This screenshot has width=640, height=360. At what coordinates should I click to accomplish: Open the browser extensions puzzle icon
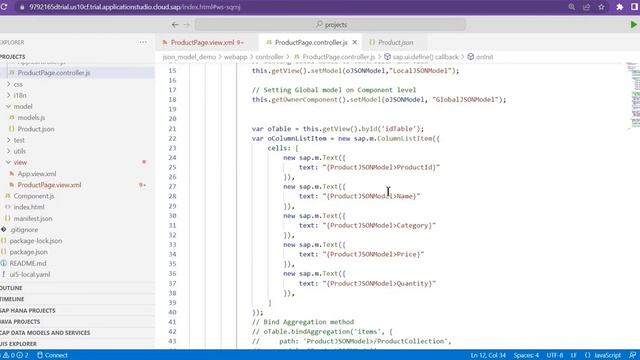620,7
